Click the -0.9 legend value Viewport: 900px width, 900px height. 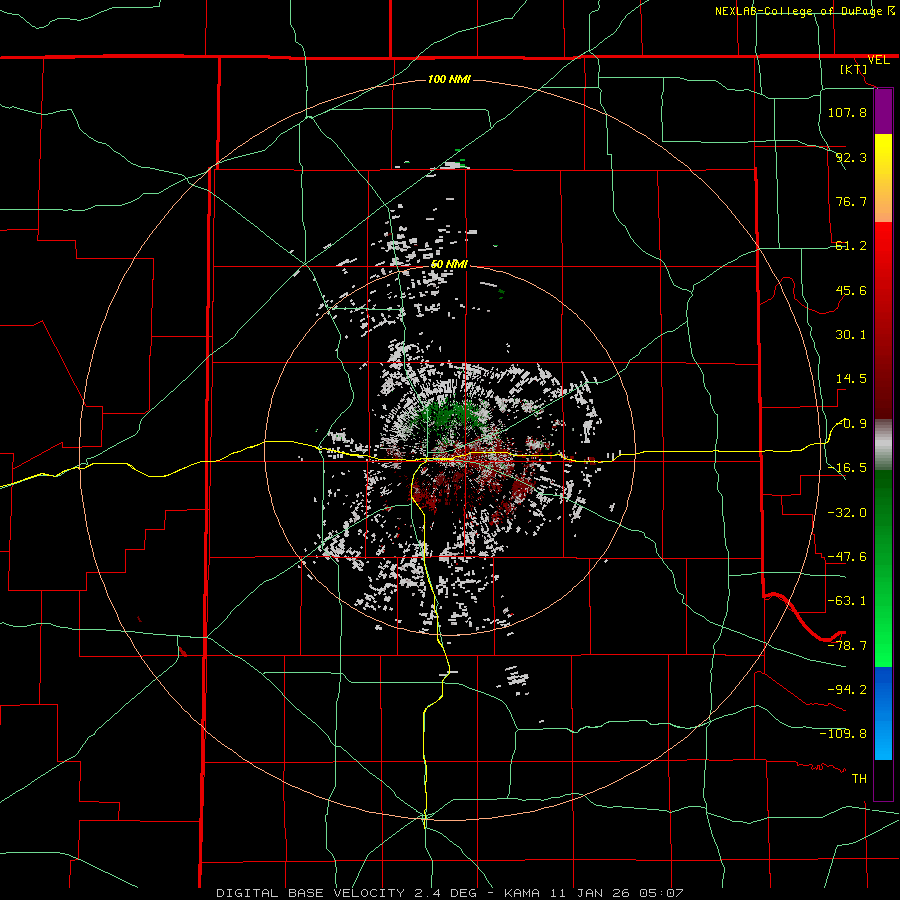[852, 424]
